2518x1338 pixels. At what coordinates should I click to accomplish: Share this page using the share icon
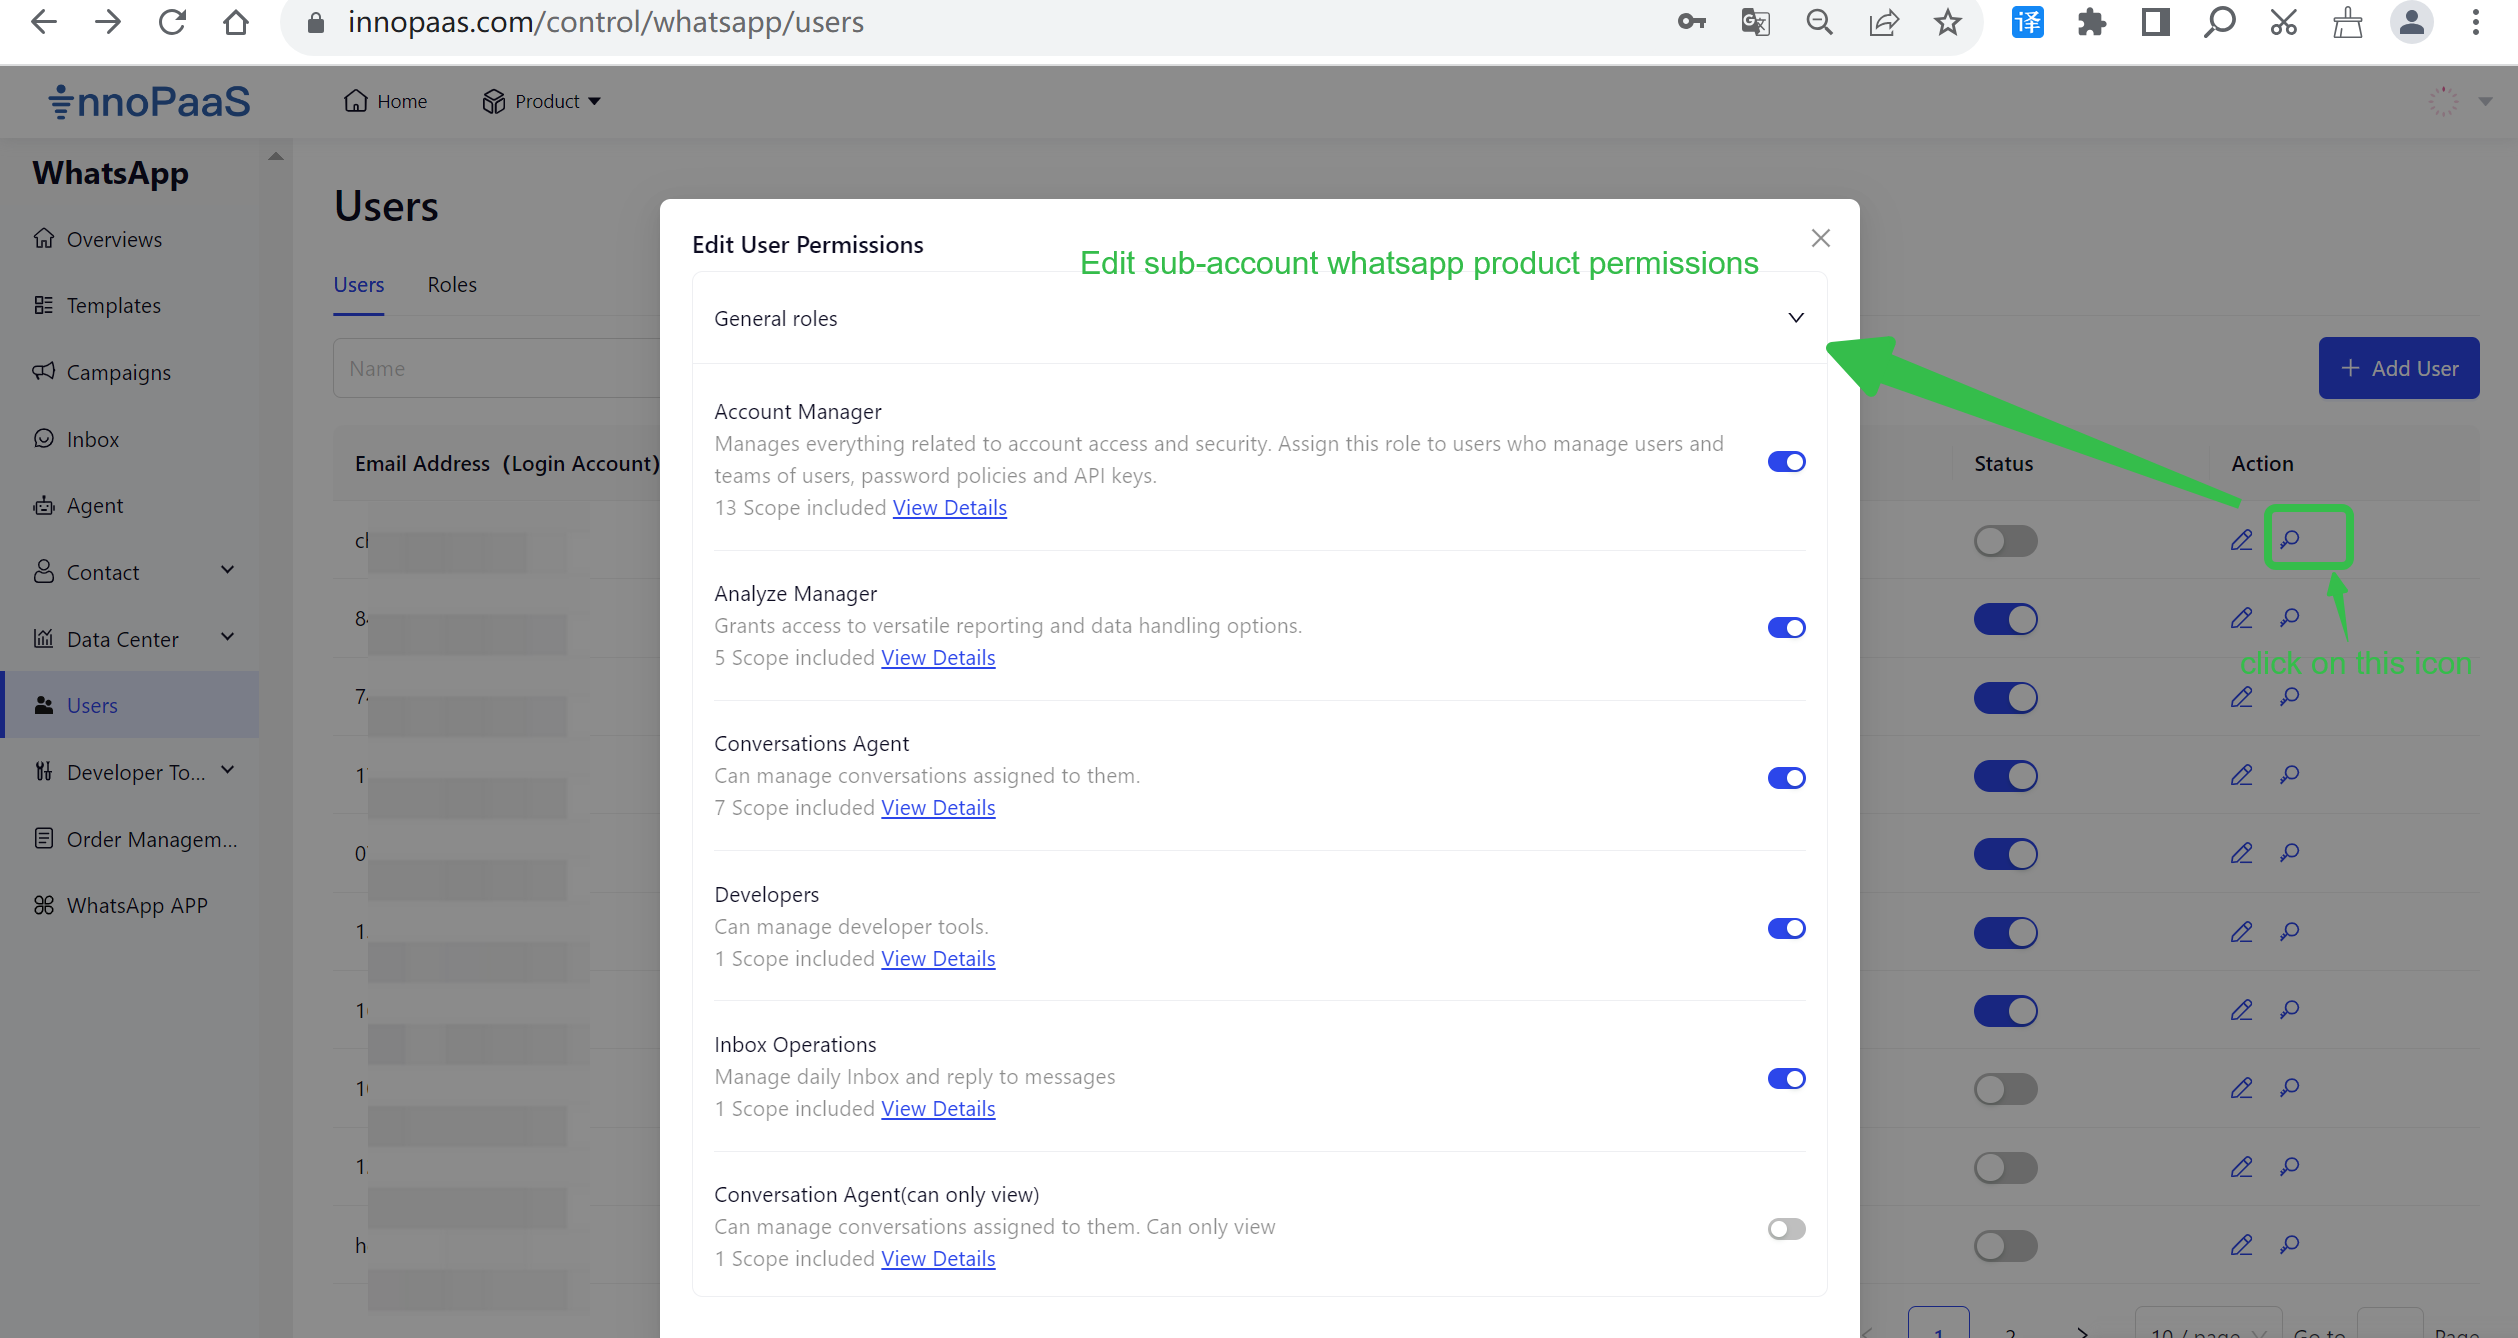(x=1884, y=22)
